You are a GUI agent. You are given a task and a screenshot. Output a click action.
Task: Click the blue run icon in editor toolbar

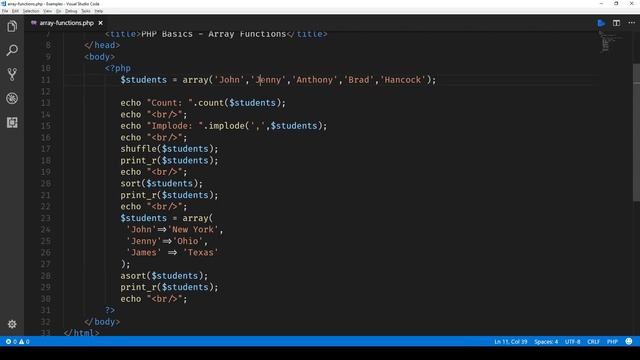tap(601, 23)
